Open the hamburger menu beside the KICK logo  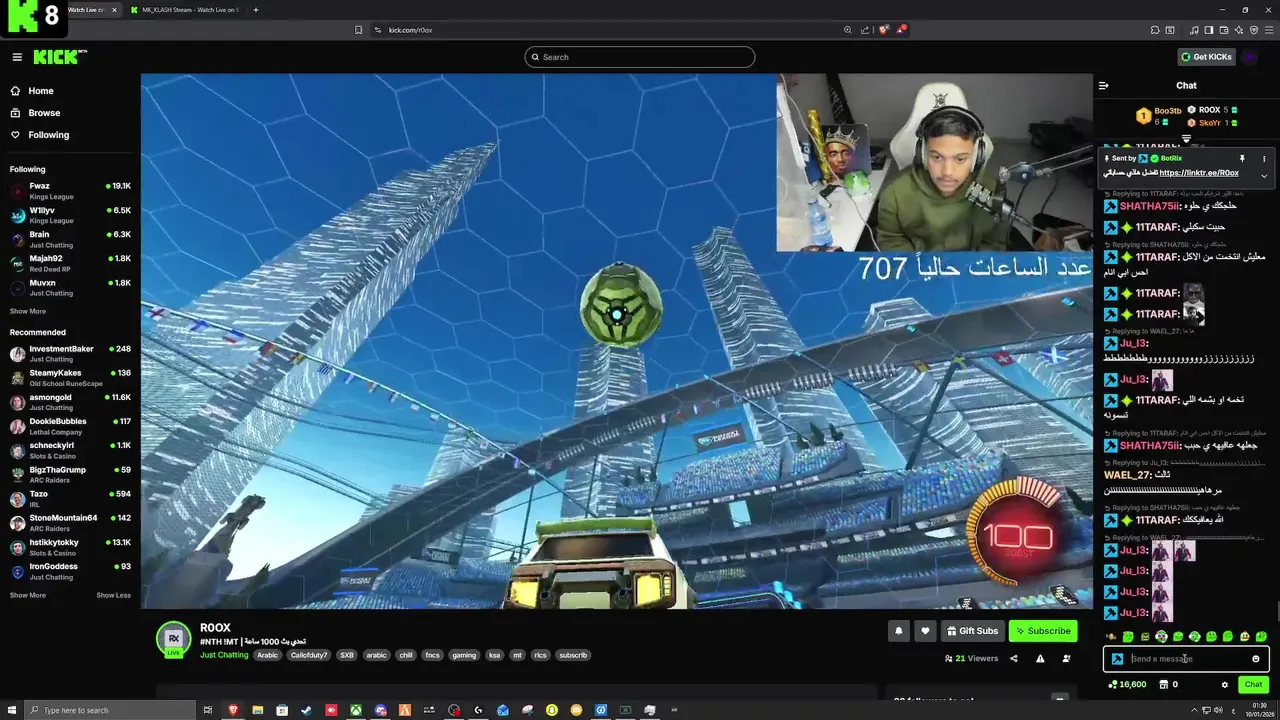(x=17, y=57)
